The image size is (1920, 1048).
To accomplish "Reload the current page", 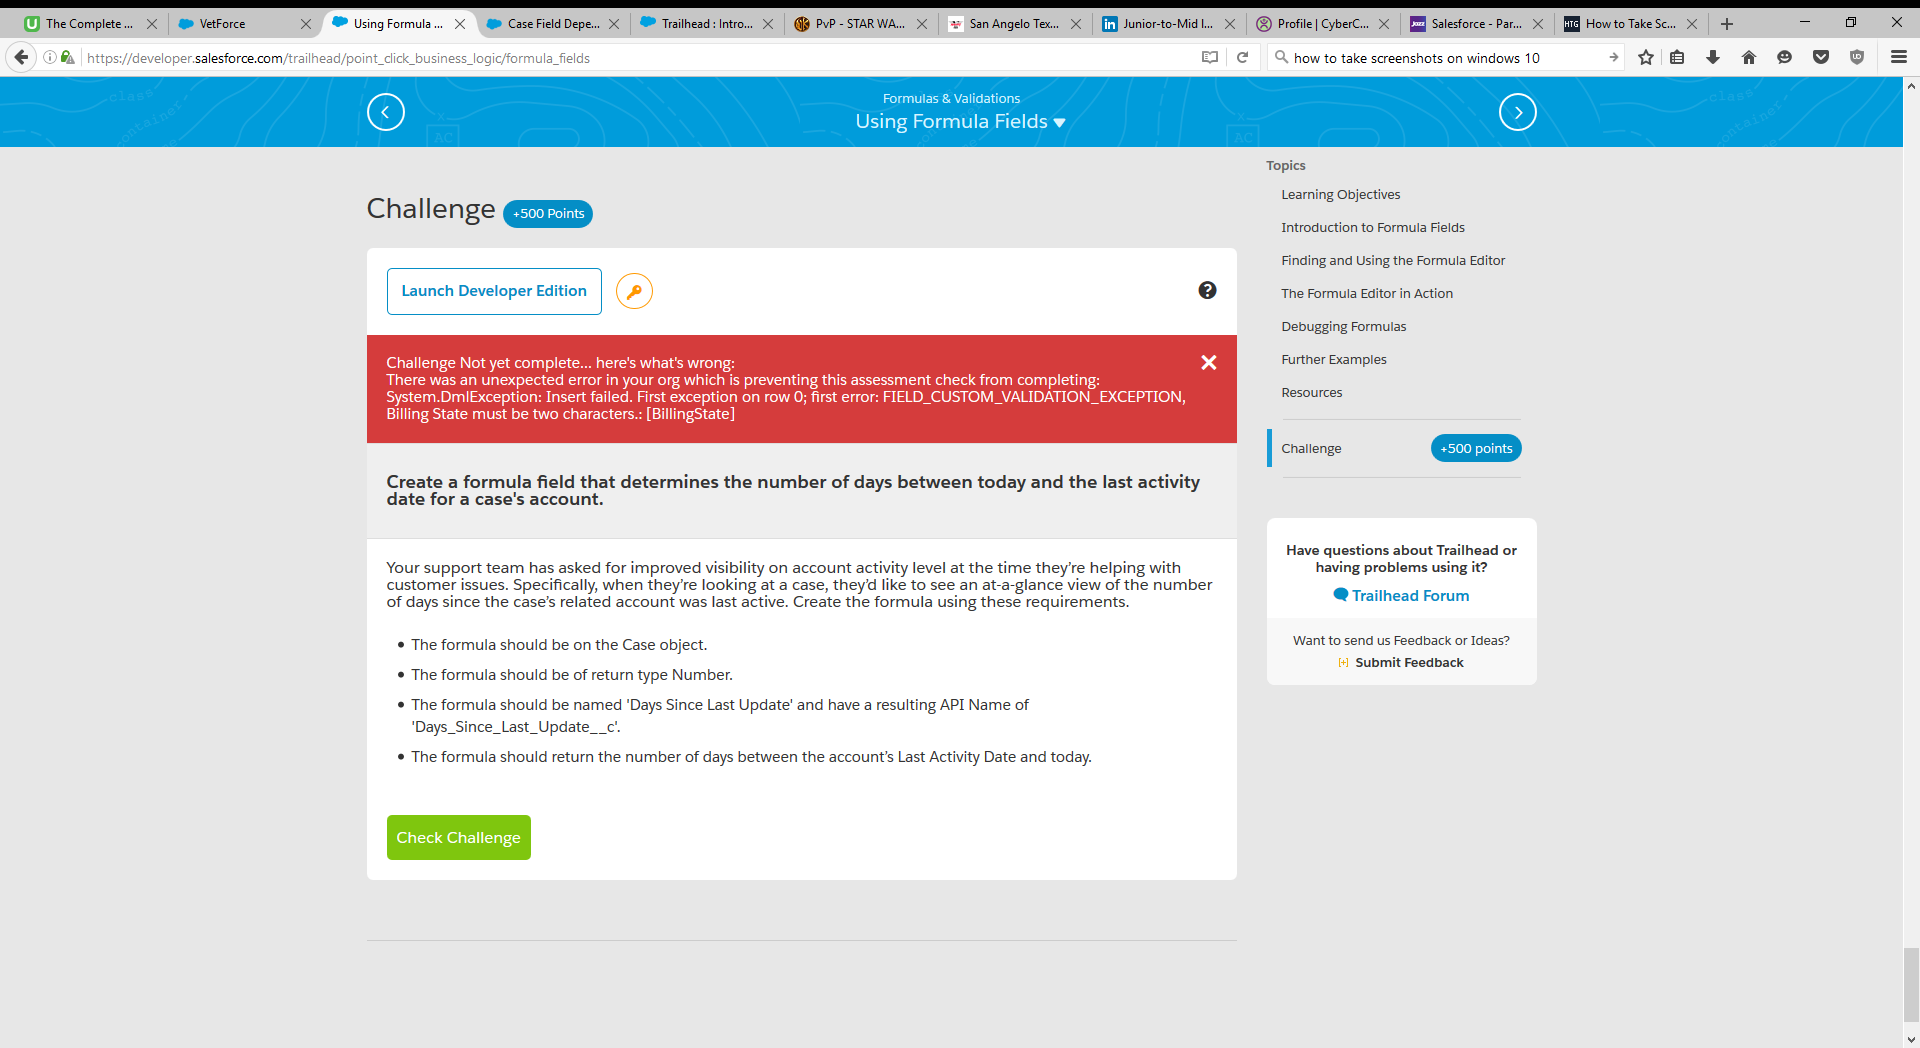I will point(1242,58).
